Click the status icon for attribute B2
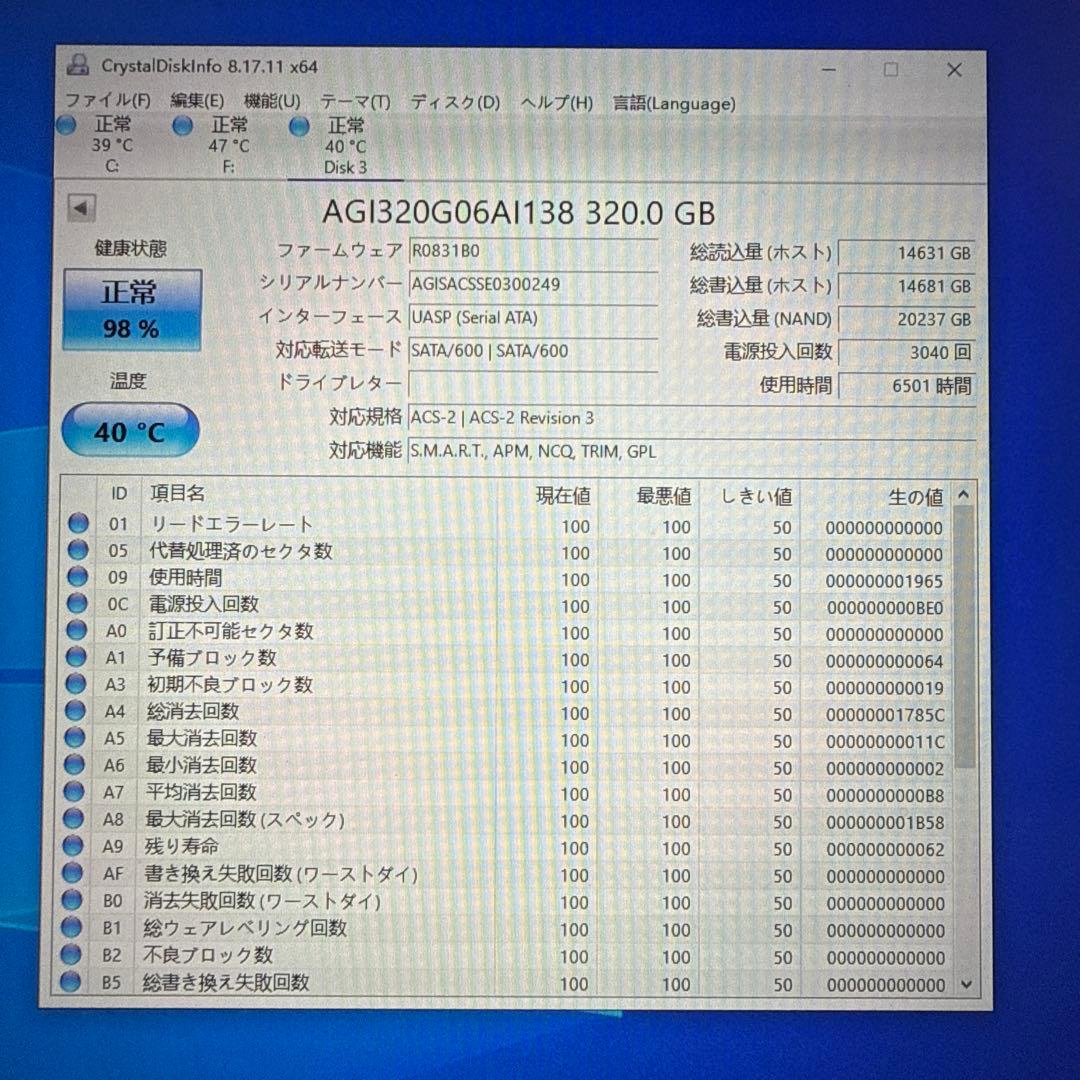1080x1080 pixels. 70,954
